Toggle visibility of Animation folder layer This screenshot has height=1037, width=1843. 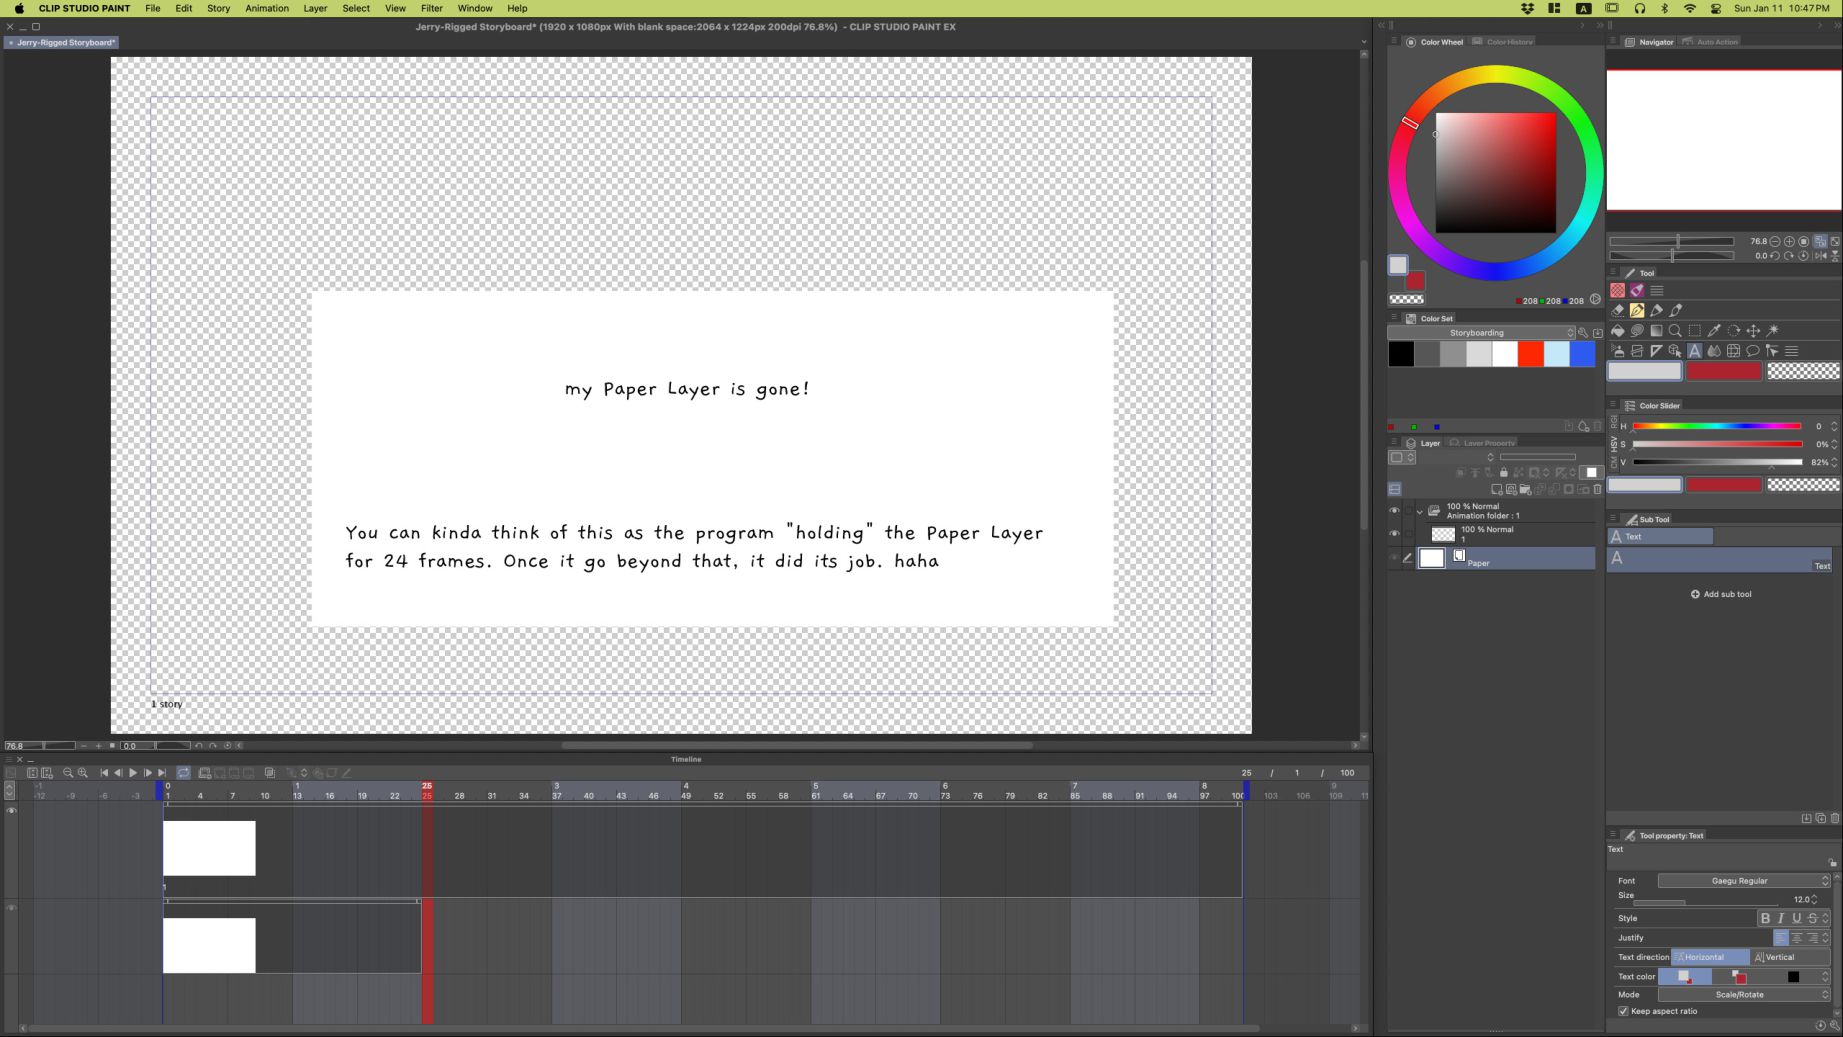coord(1394,511)
